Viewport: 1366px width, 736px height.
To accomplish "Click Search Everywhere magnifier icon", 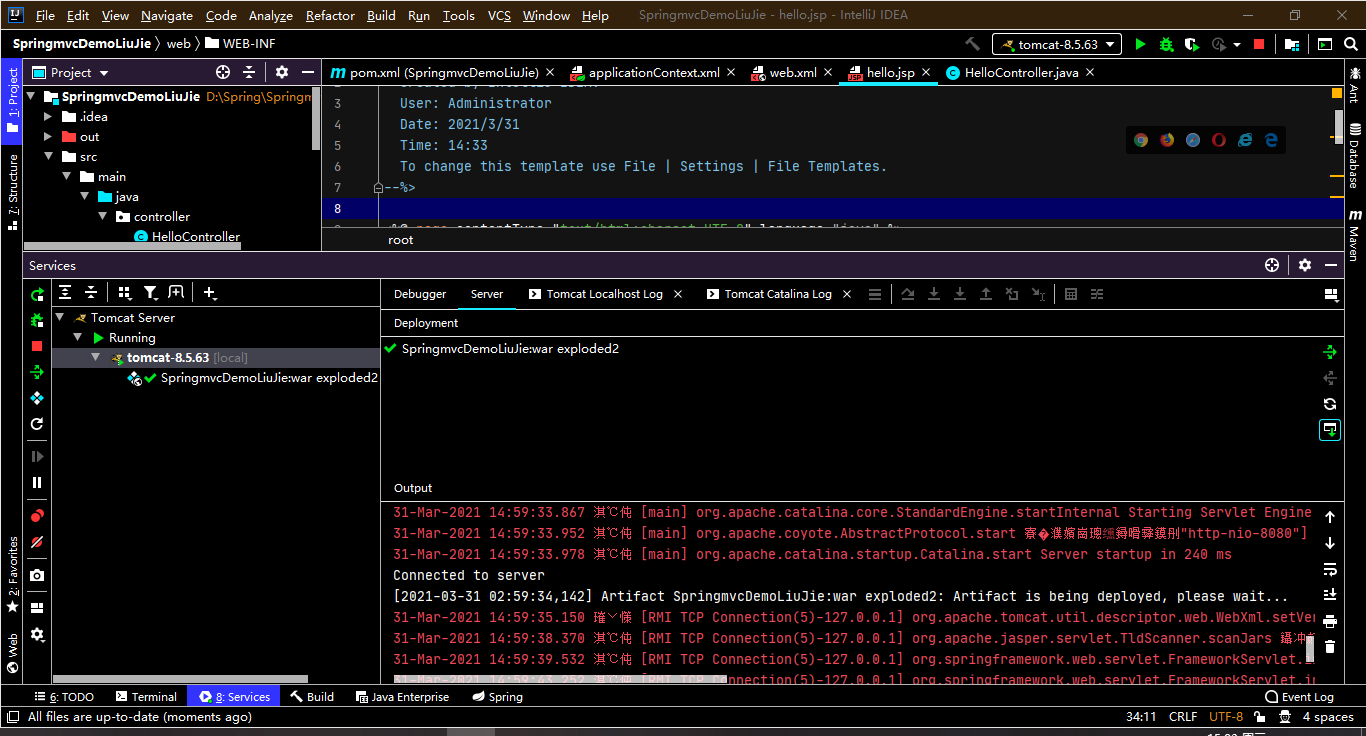I will coord(1351,44).
